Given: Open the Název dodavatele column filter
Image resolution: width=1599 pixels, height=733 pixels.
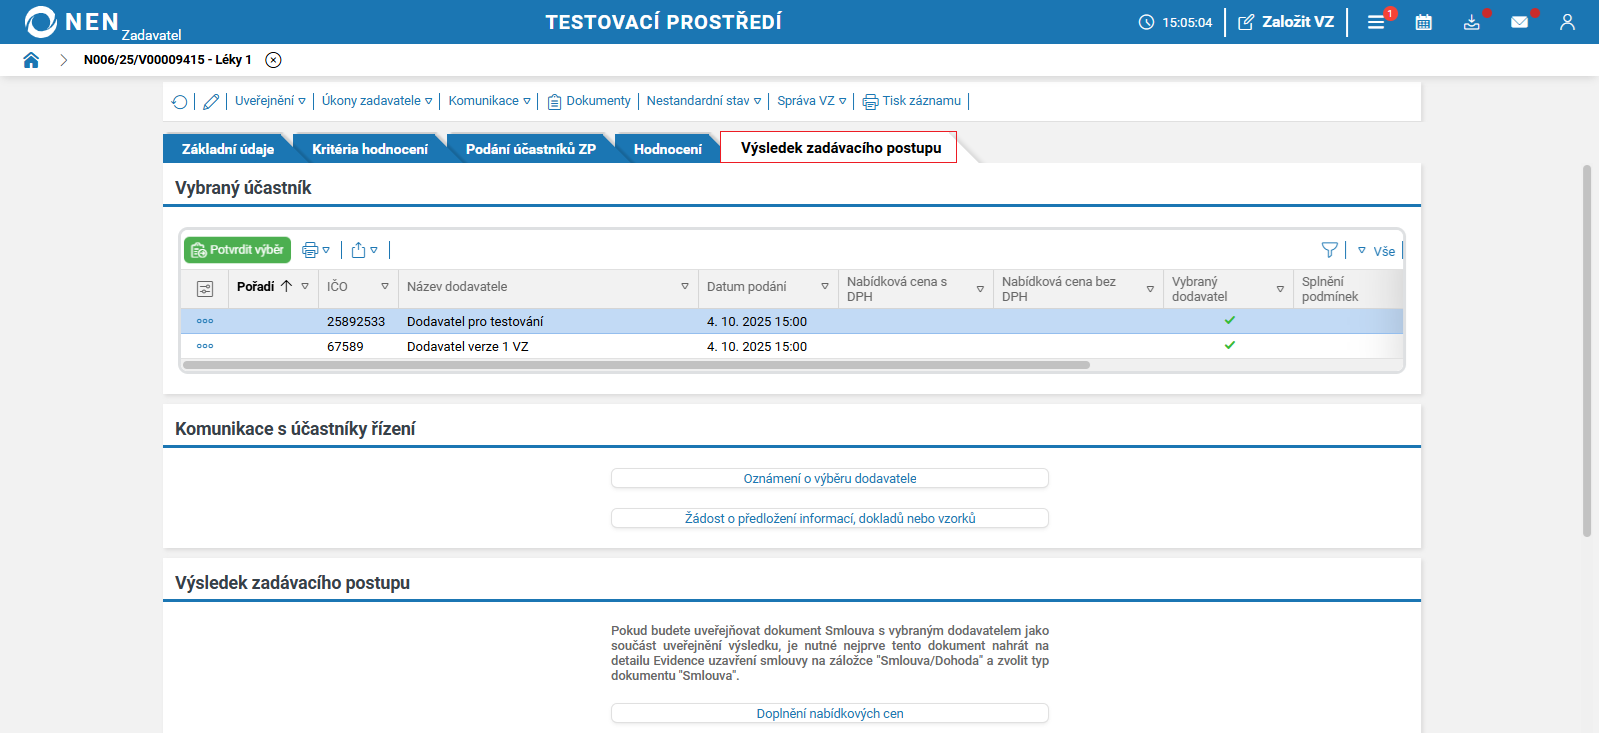Looking at the screenshot, I should click(685, 287).
